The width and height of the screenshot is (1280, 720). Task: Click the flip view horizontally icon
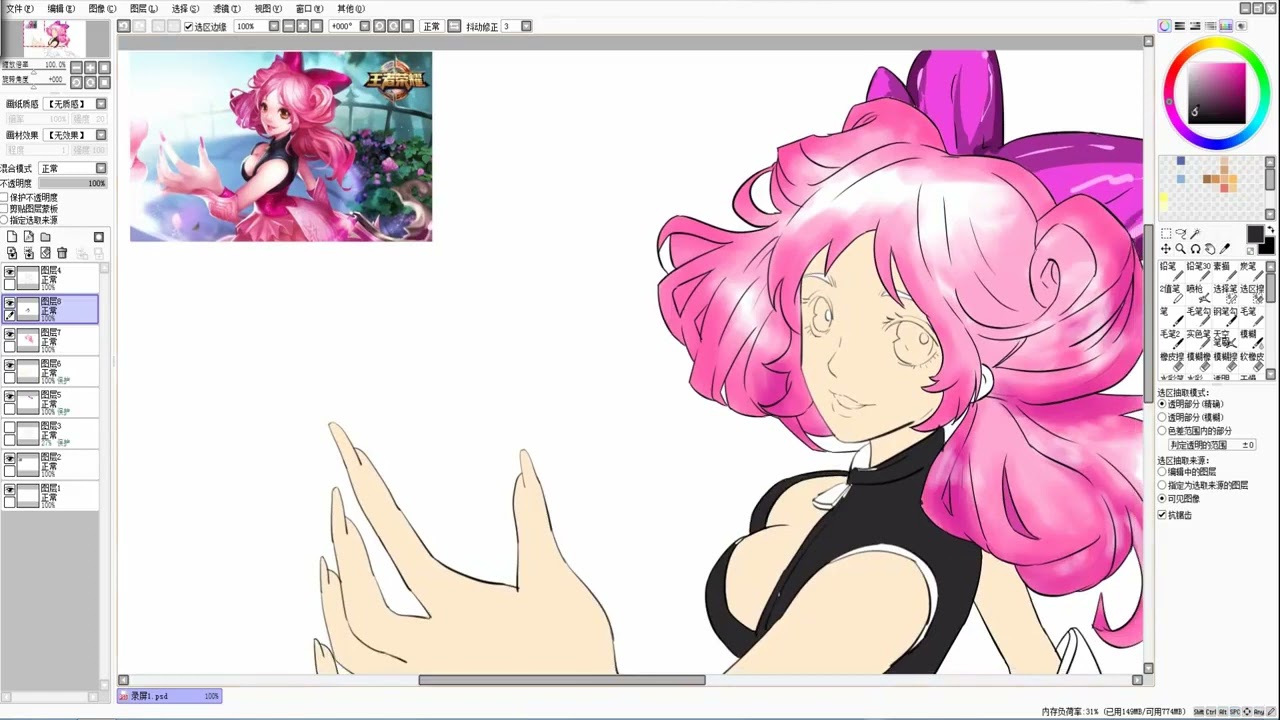point(455,26)
